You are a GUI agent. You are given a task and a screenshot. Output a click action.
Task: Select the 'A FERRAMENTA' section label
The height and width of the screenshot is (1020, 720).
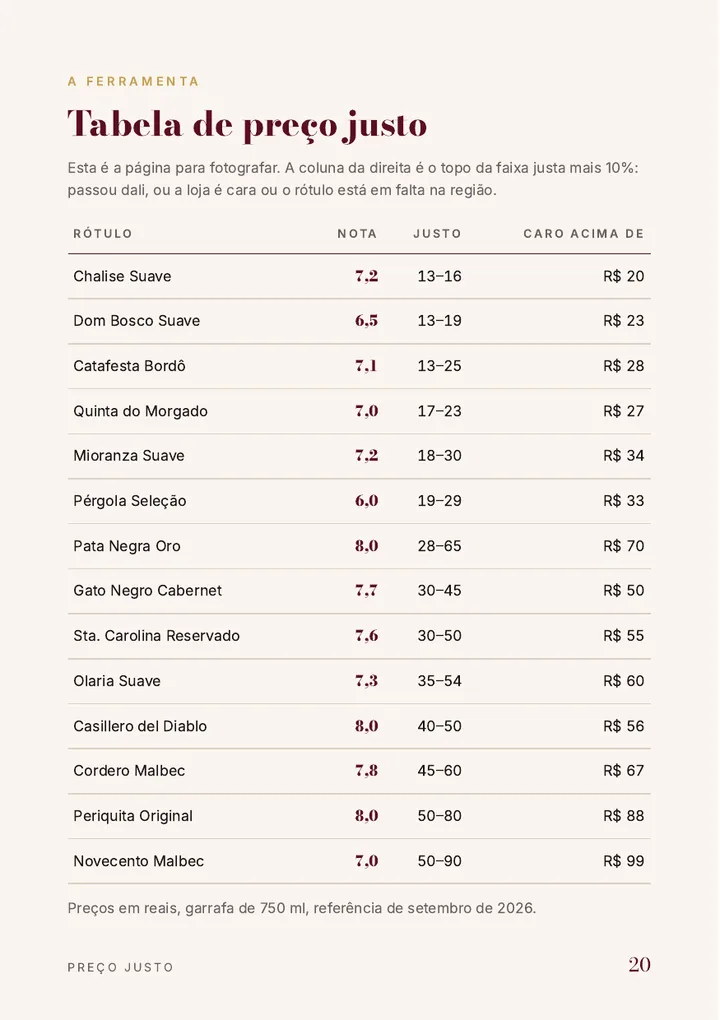(133, 81)
